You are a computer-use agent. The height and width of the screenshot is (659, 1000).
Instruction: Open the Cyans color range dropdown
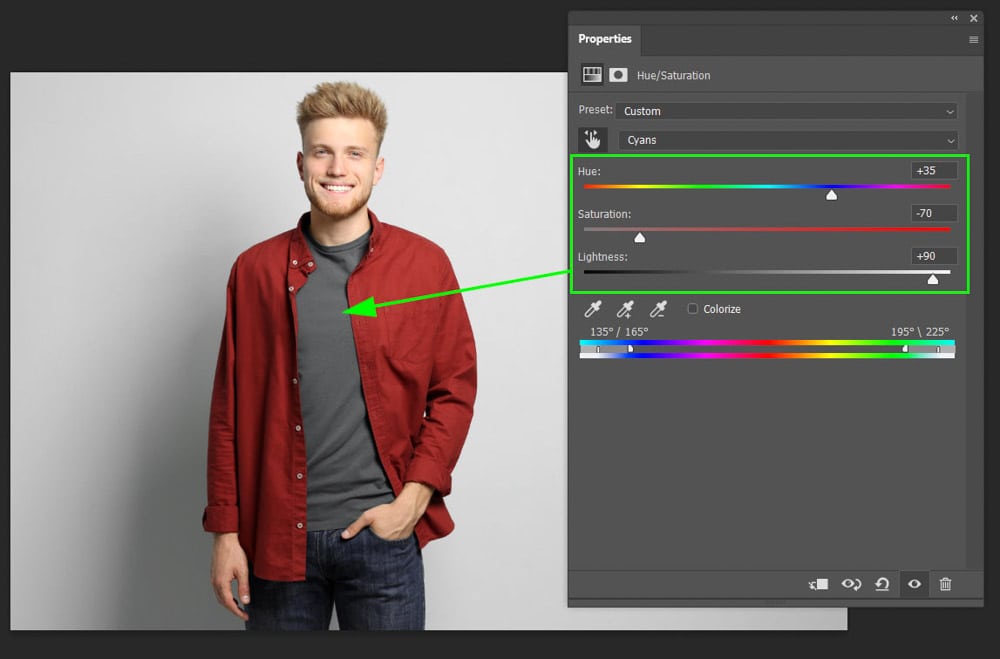point(787,141)
